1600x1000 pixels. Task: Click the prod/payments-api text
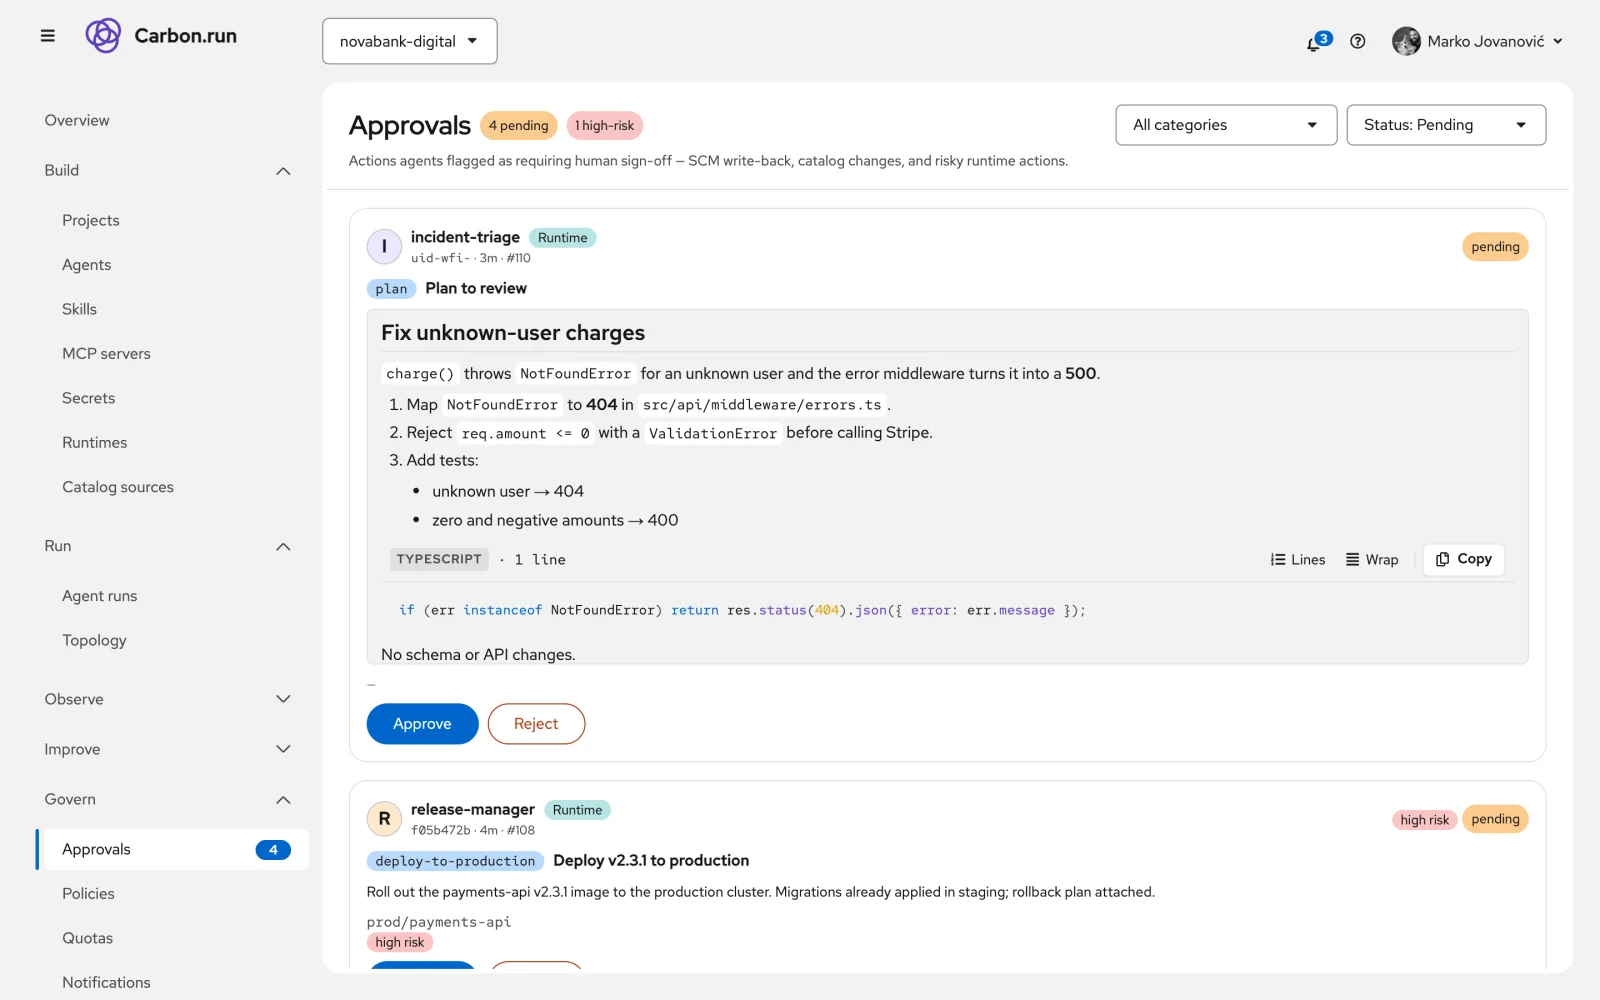(x=438, y=922)
